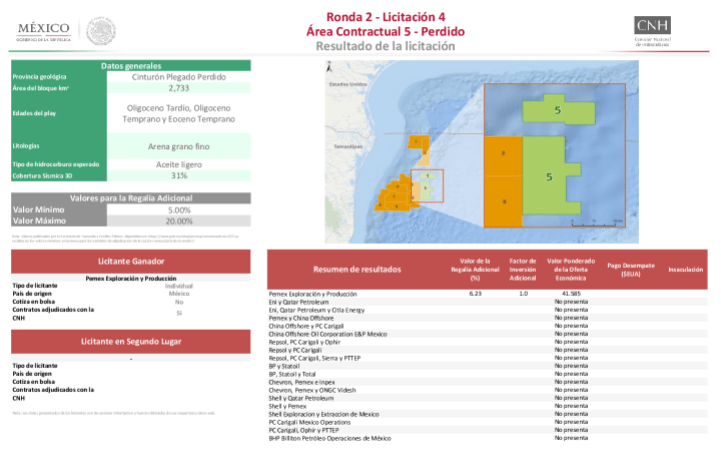Click the Mexican coat of arms seal

point(101,31)
